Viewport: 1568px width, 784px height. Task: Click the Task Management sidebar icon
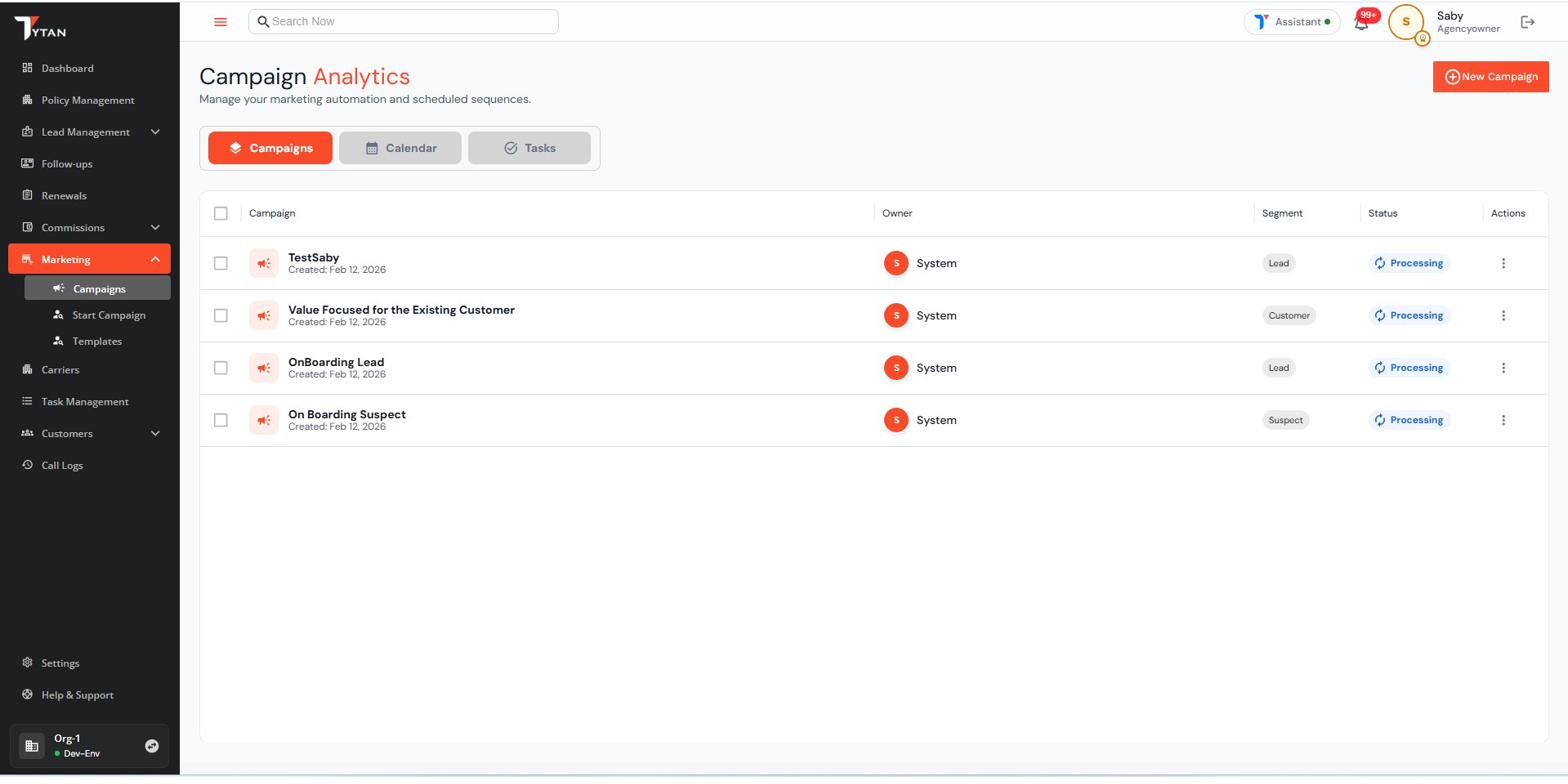[x=27, y=402]
